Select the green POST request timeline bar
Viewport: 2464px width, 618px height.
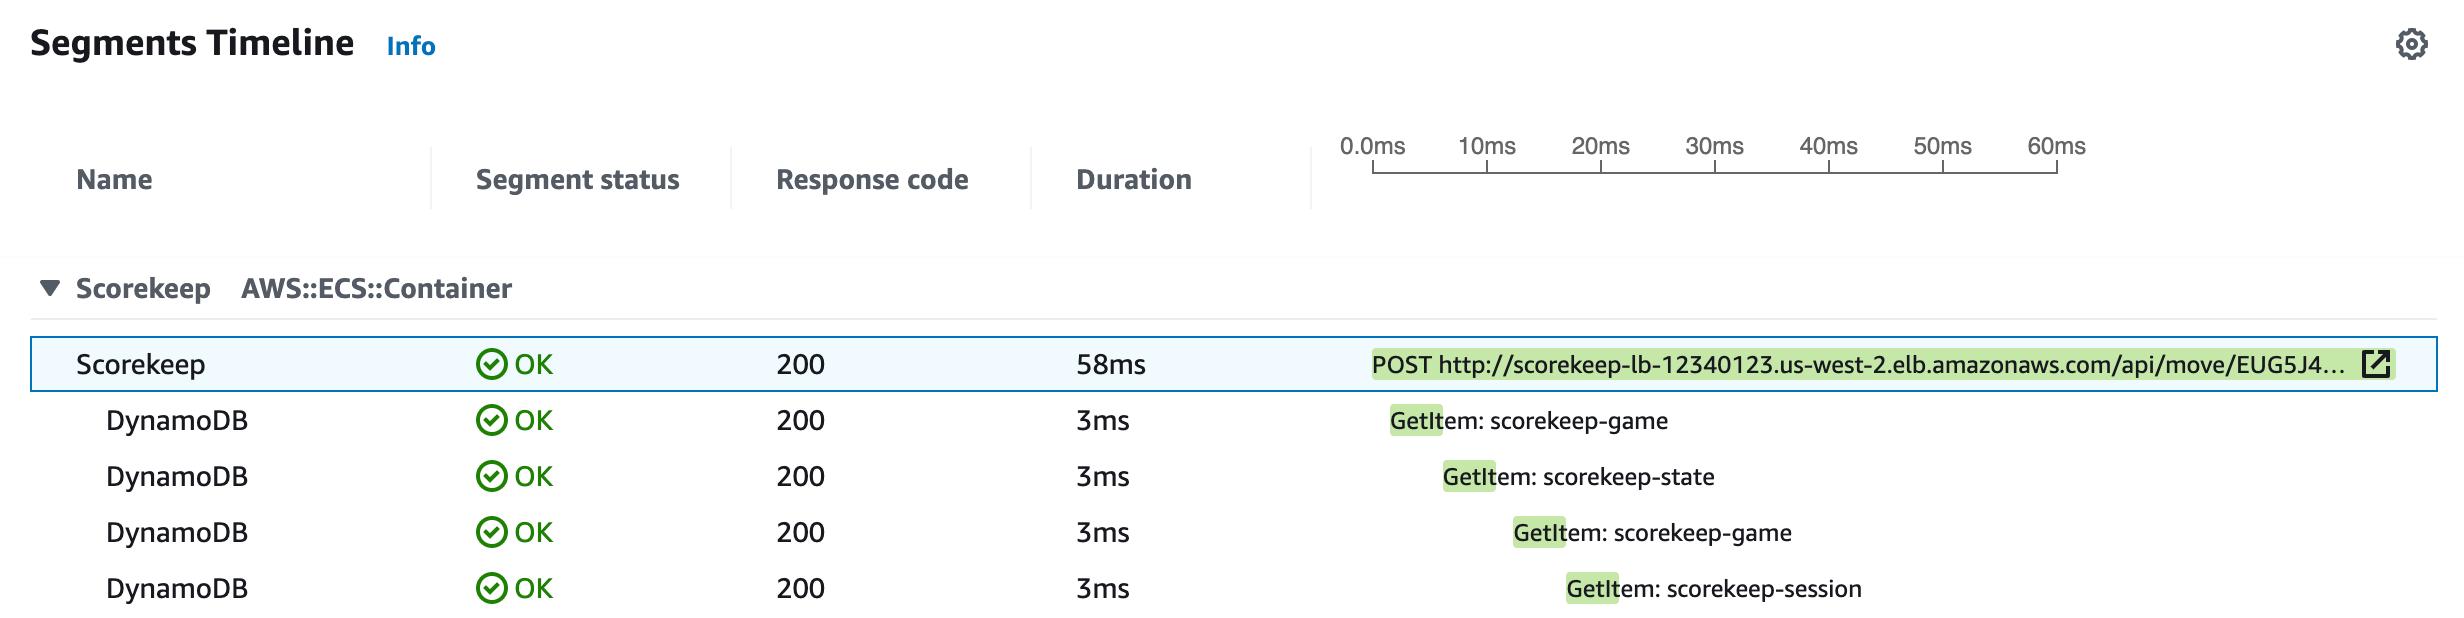pyautogui.click(x=1860, y=364)
